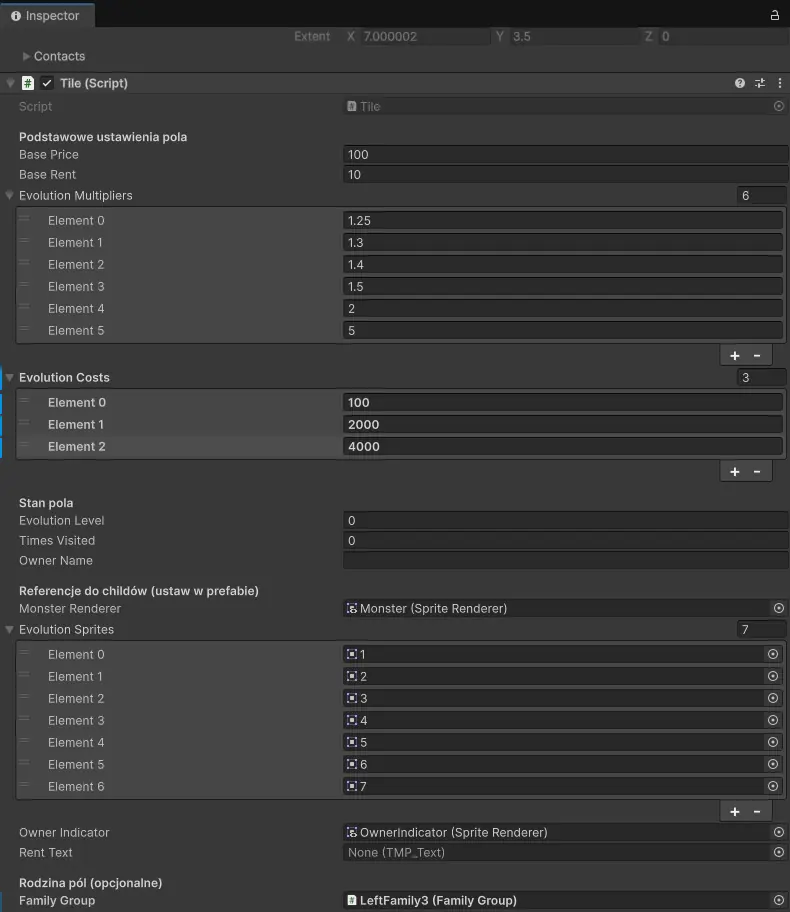
Task: Open object picker for Evolution Sprites Element 0
Action: [773, 654]
